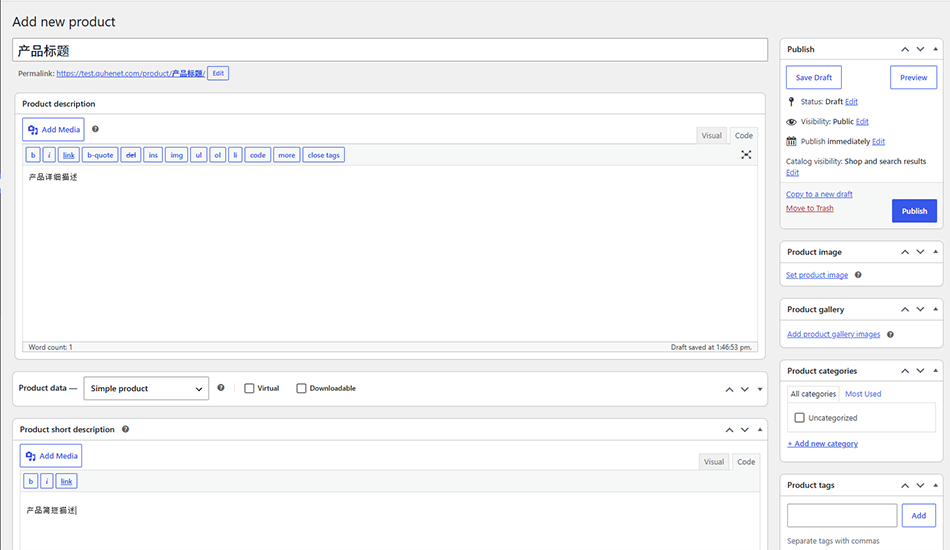The width and height of the screenshot is (950, 550).
Task: Open the Simple product type dropdown
Action: (x=146, y=388)
